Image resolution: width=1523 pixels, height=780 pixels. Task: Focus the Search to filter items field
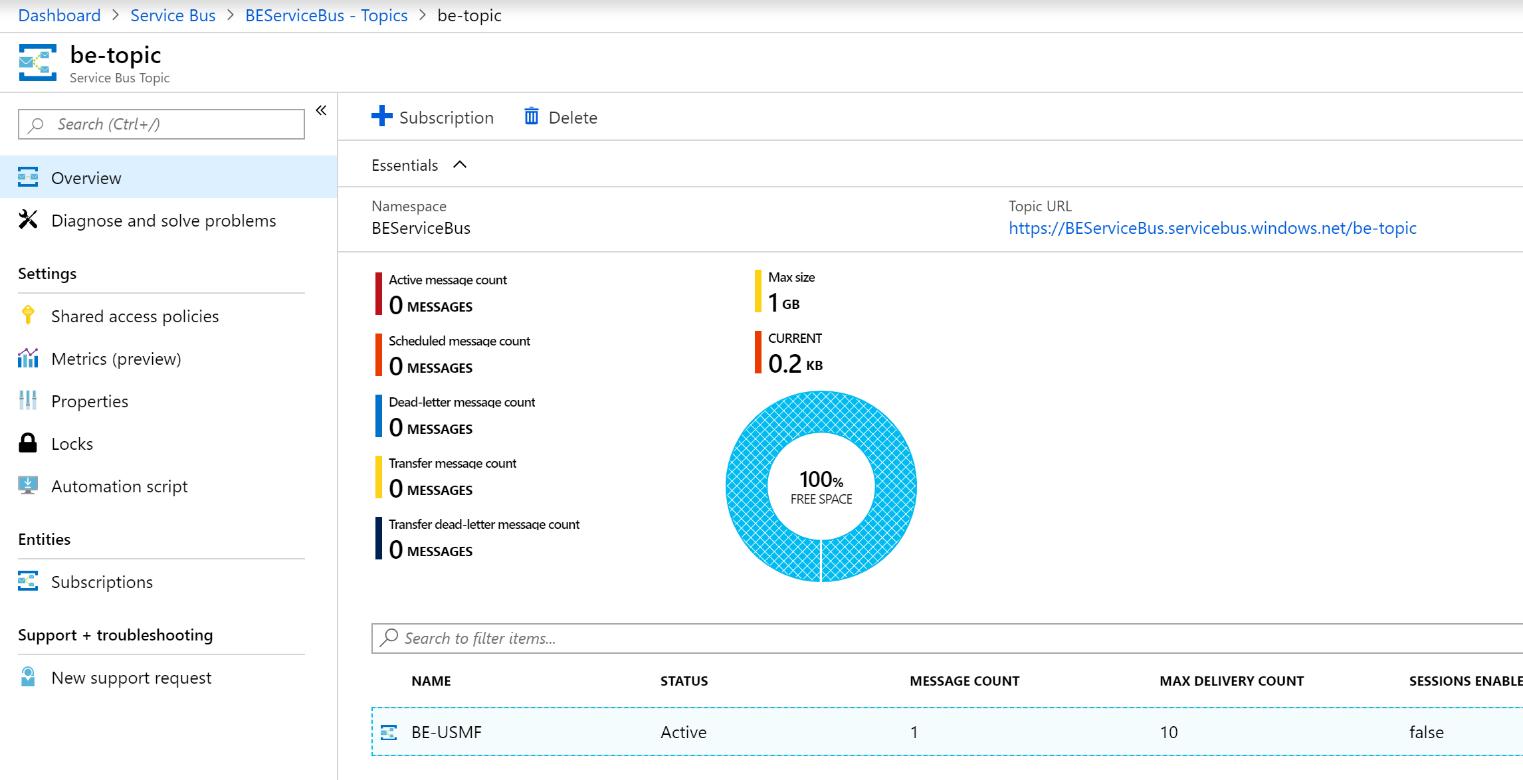[947, 638]
